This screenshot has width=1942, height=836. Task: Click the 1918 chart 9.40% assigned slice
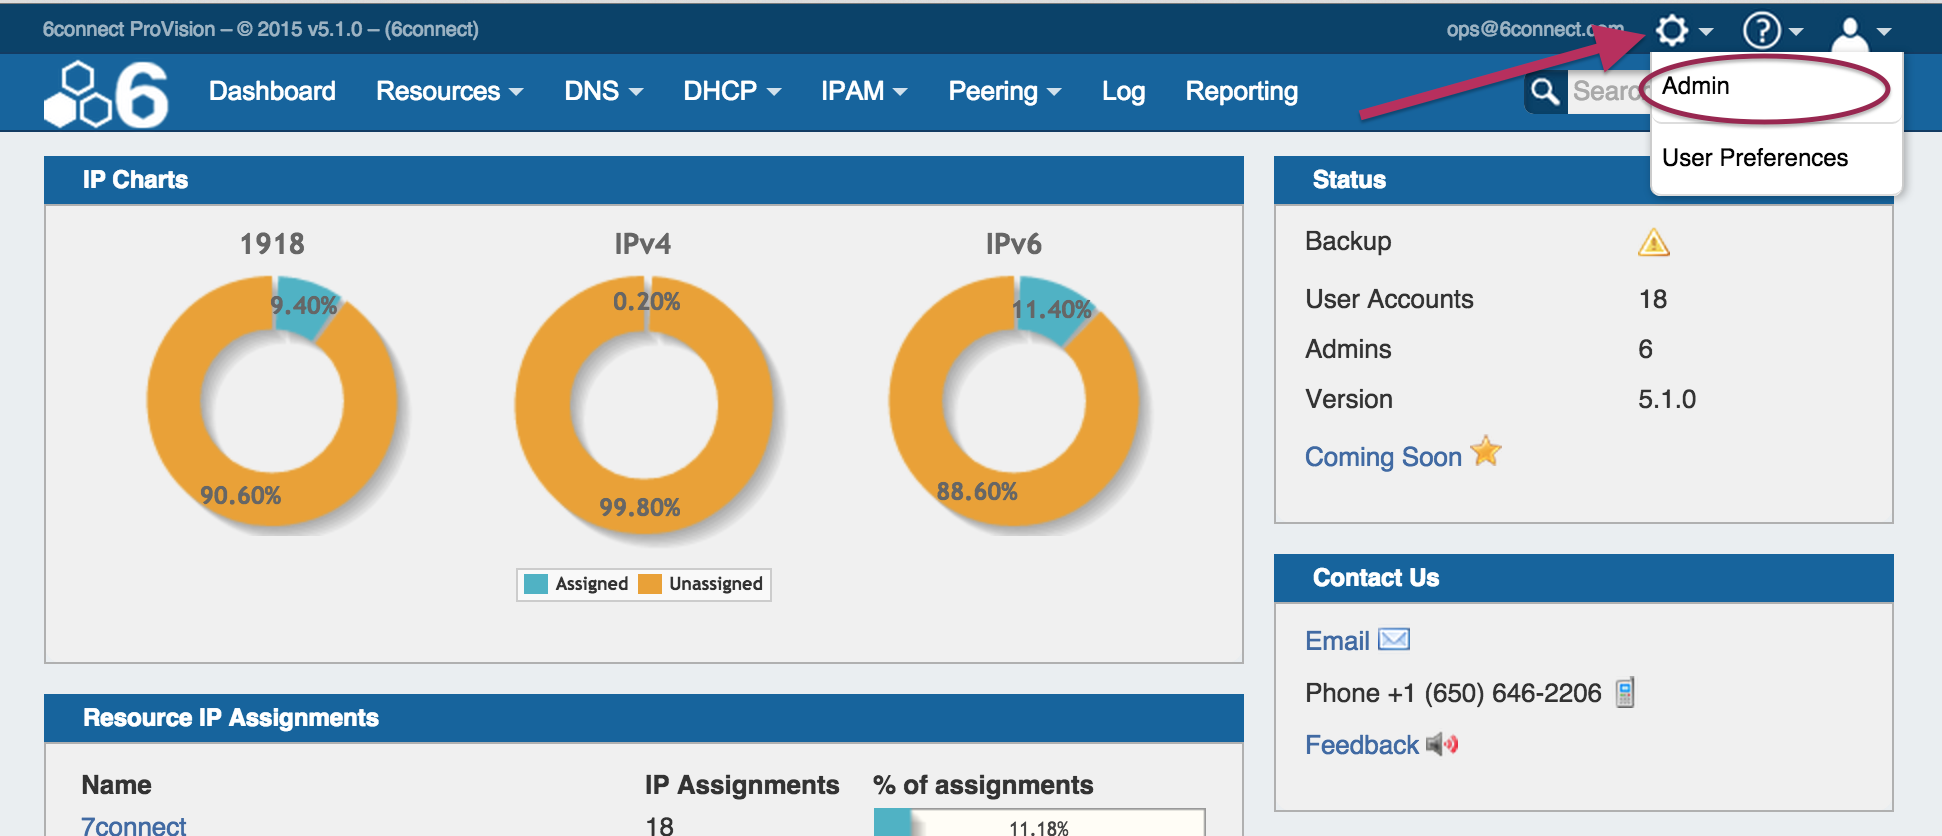click(308, 306)
